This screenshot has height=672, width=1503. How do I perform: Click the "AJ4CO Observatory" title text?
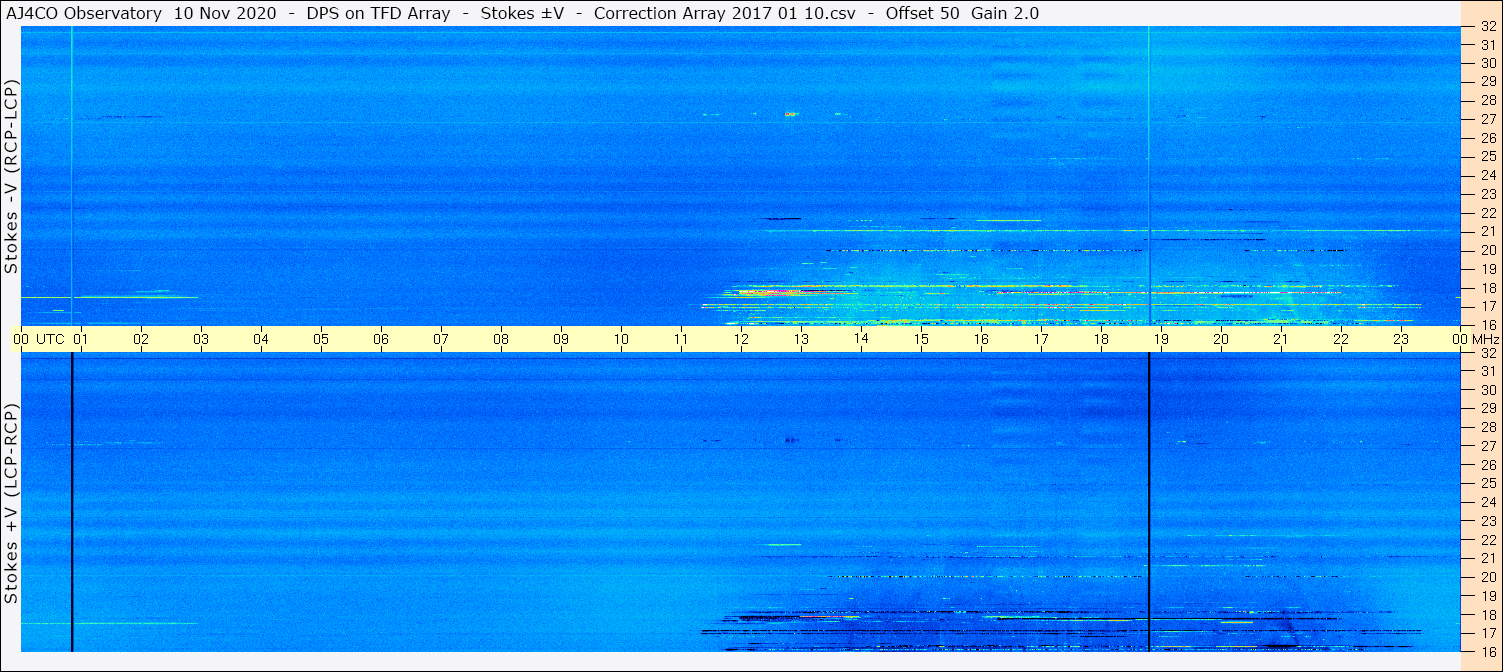(84, 13)
